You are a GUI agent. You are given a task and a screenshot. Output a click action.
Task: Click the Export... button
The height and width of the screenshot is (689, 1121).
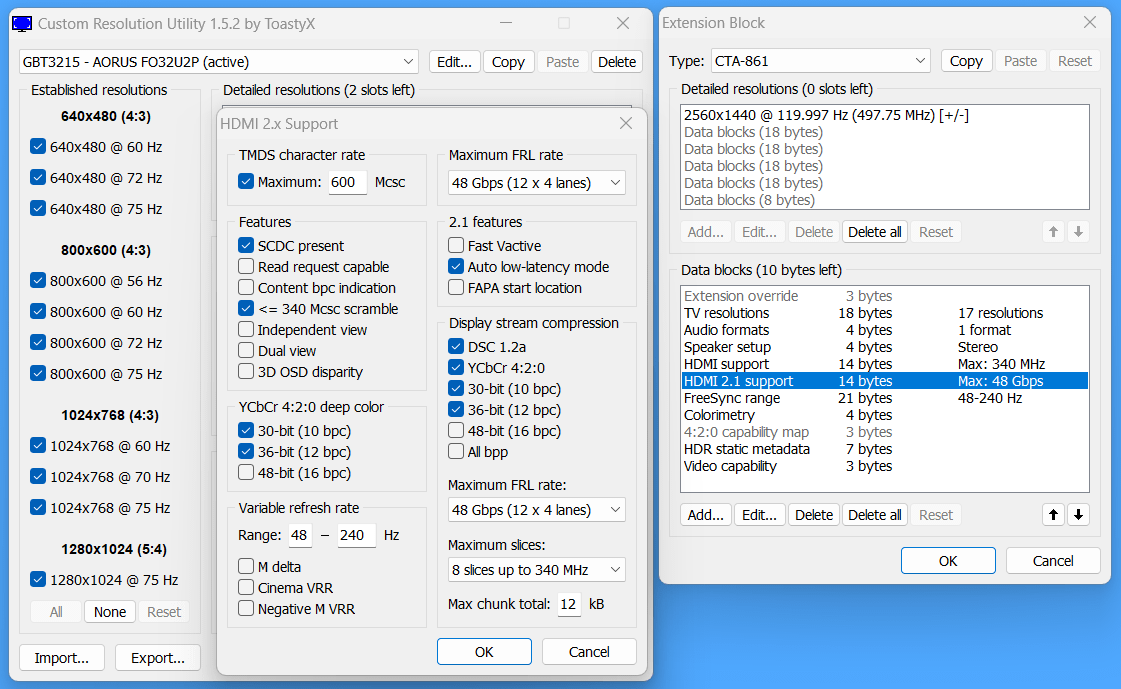(x=158, y=658)
